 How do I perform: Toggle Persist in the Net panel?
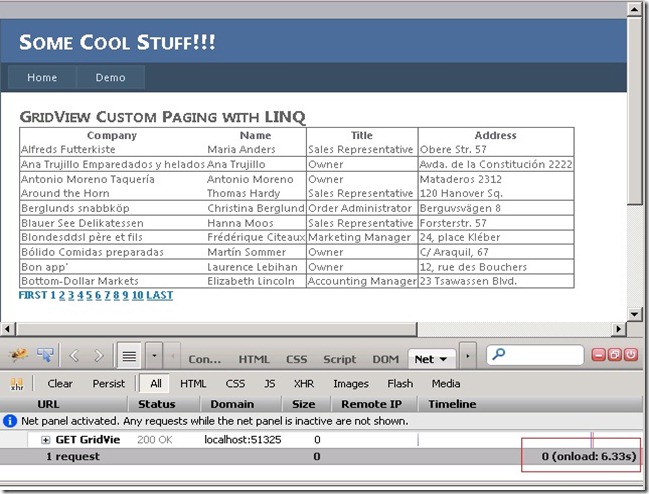coord(108,384)
